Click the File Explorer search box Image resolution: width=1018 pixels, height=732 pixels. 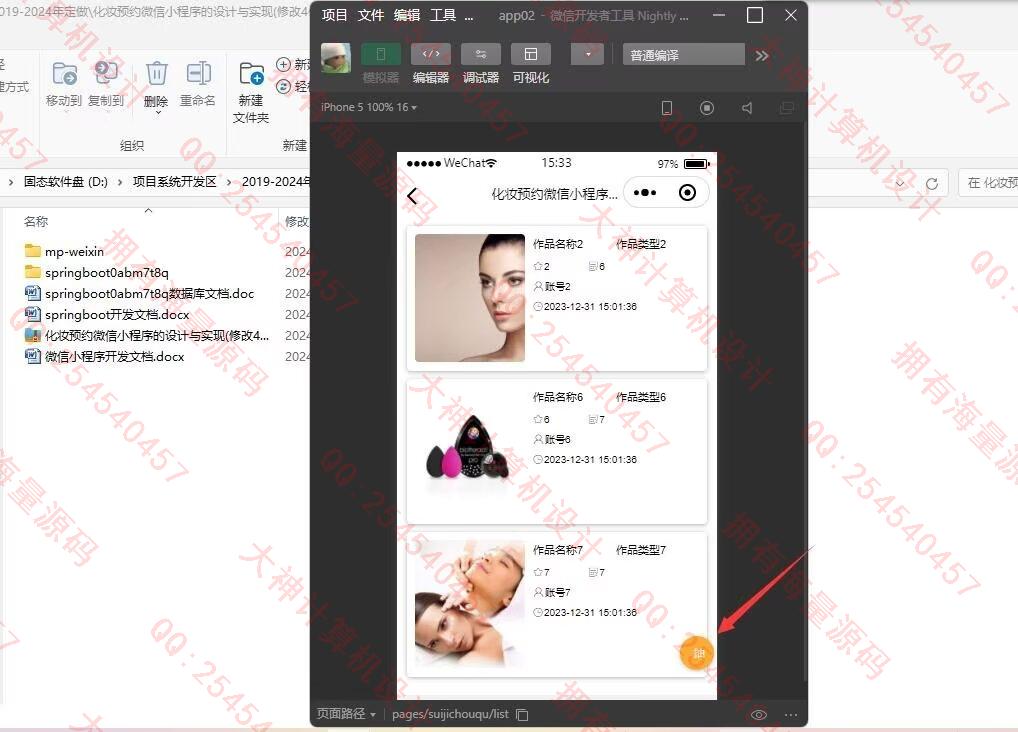989,183
